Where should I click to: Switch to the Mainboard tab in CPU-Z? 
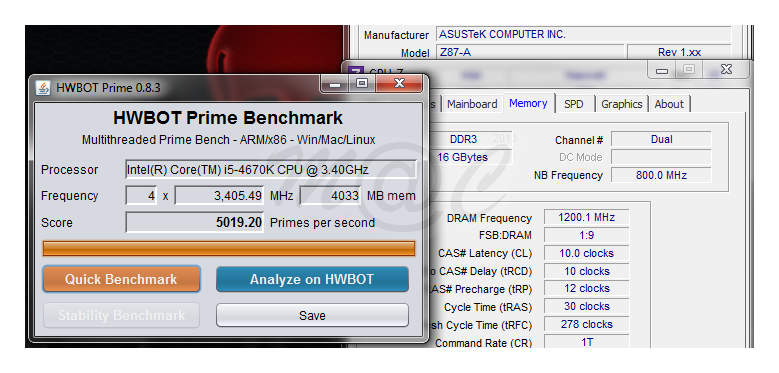pos(471,104)
